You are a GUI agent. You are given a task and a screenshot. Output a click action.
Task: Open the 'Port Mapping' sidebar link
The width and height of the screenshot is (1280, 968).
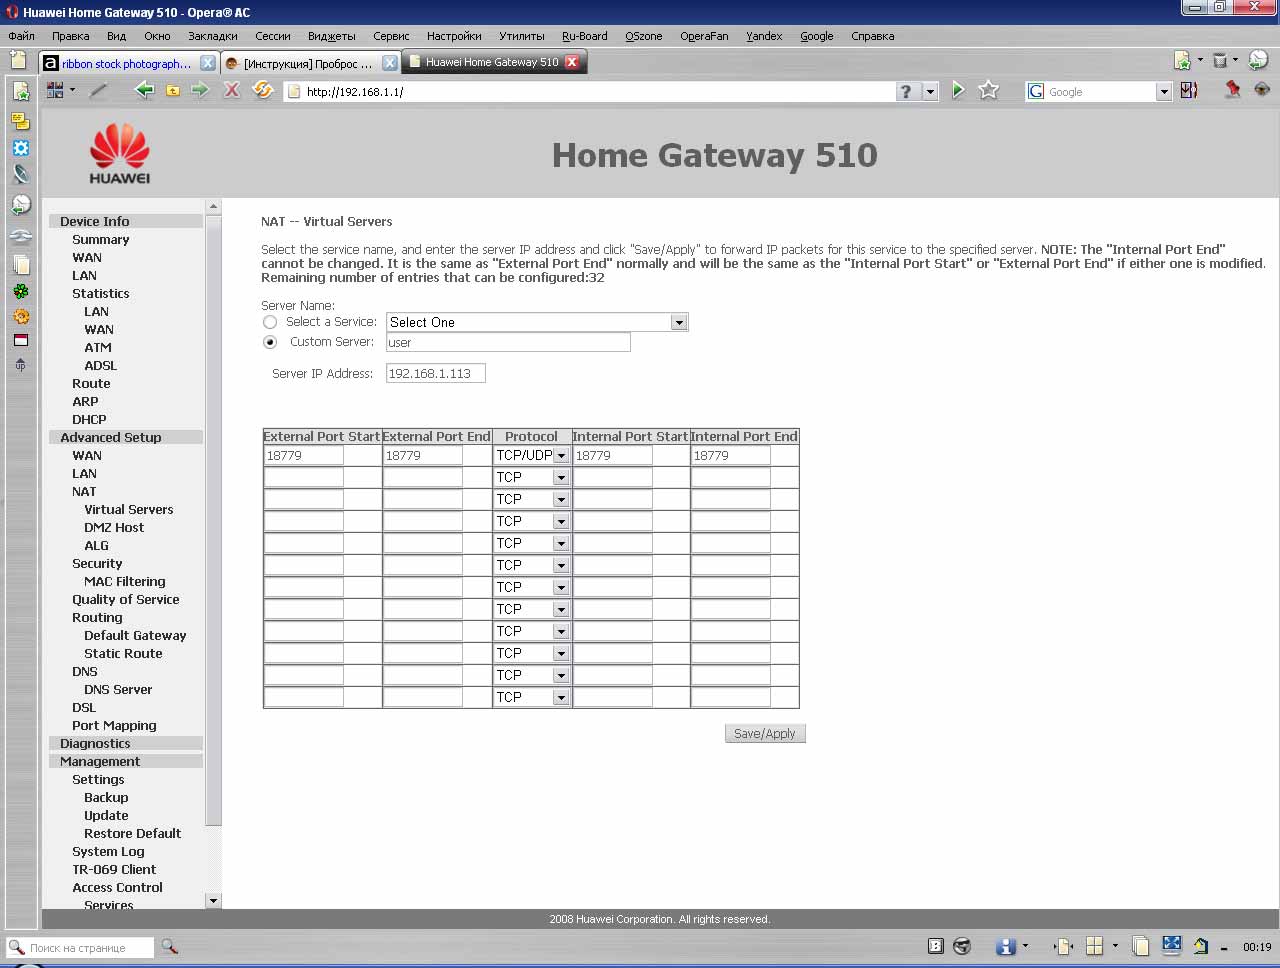click(114, 725)
